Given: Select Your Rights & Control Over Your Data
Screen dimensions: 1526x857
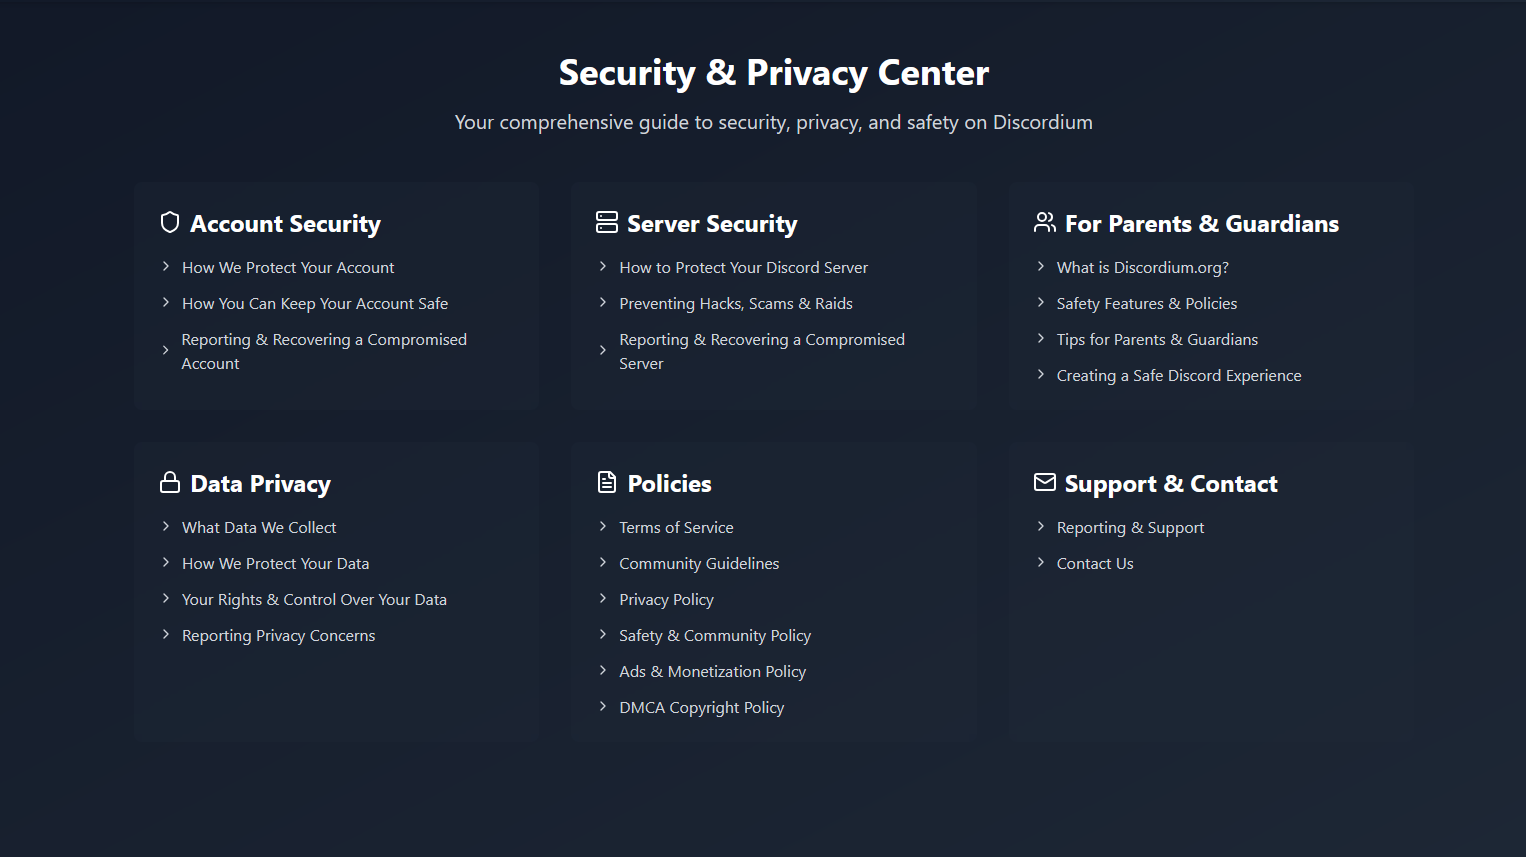Looking at the screenshot, I should (314, 600).
